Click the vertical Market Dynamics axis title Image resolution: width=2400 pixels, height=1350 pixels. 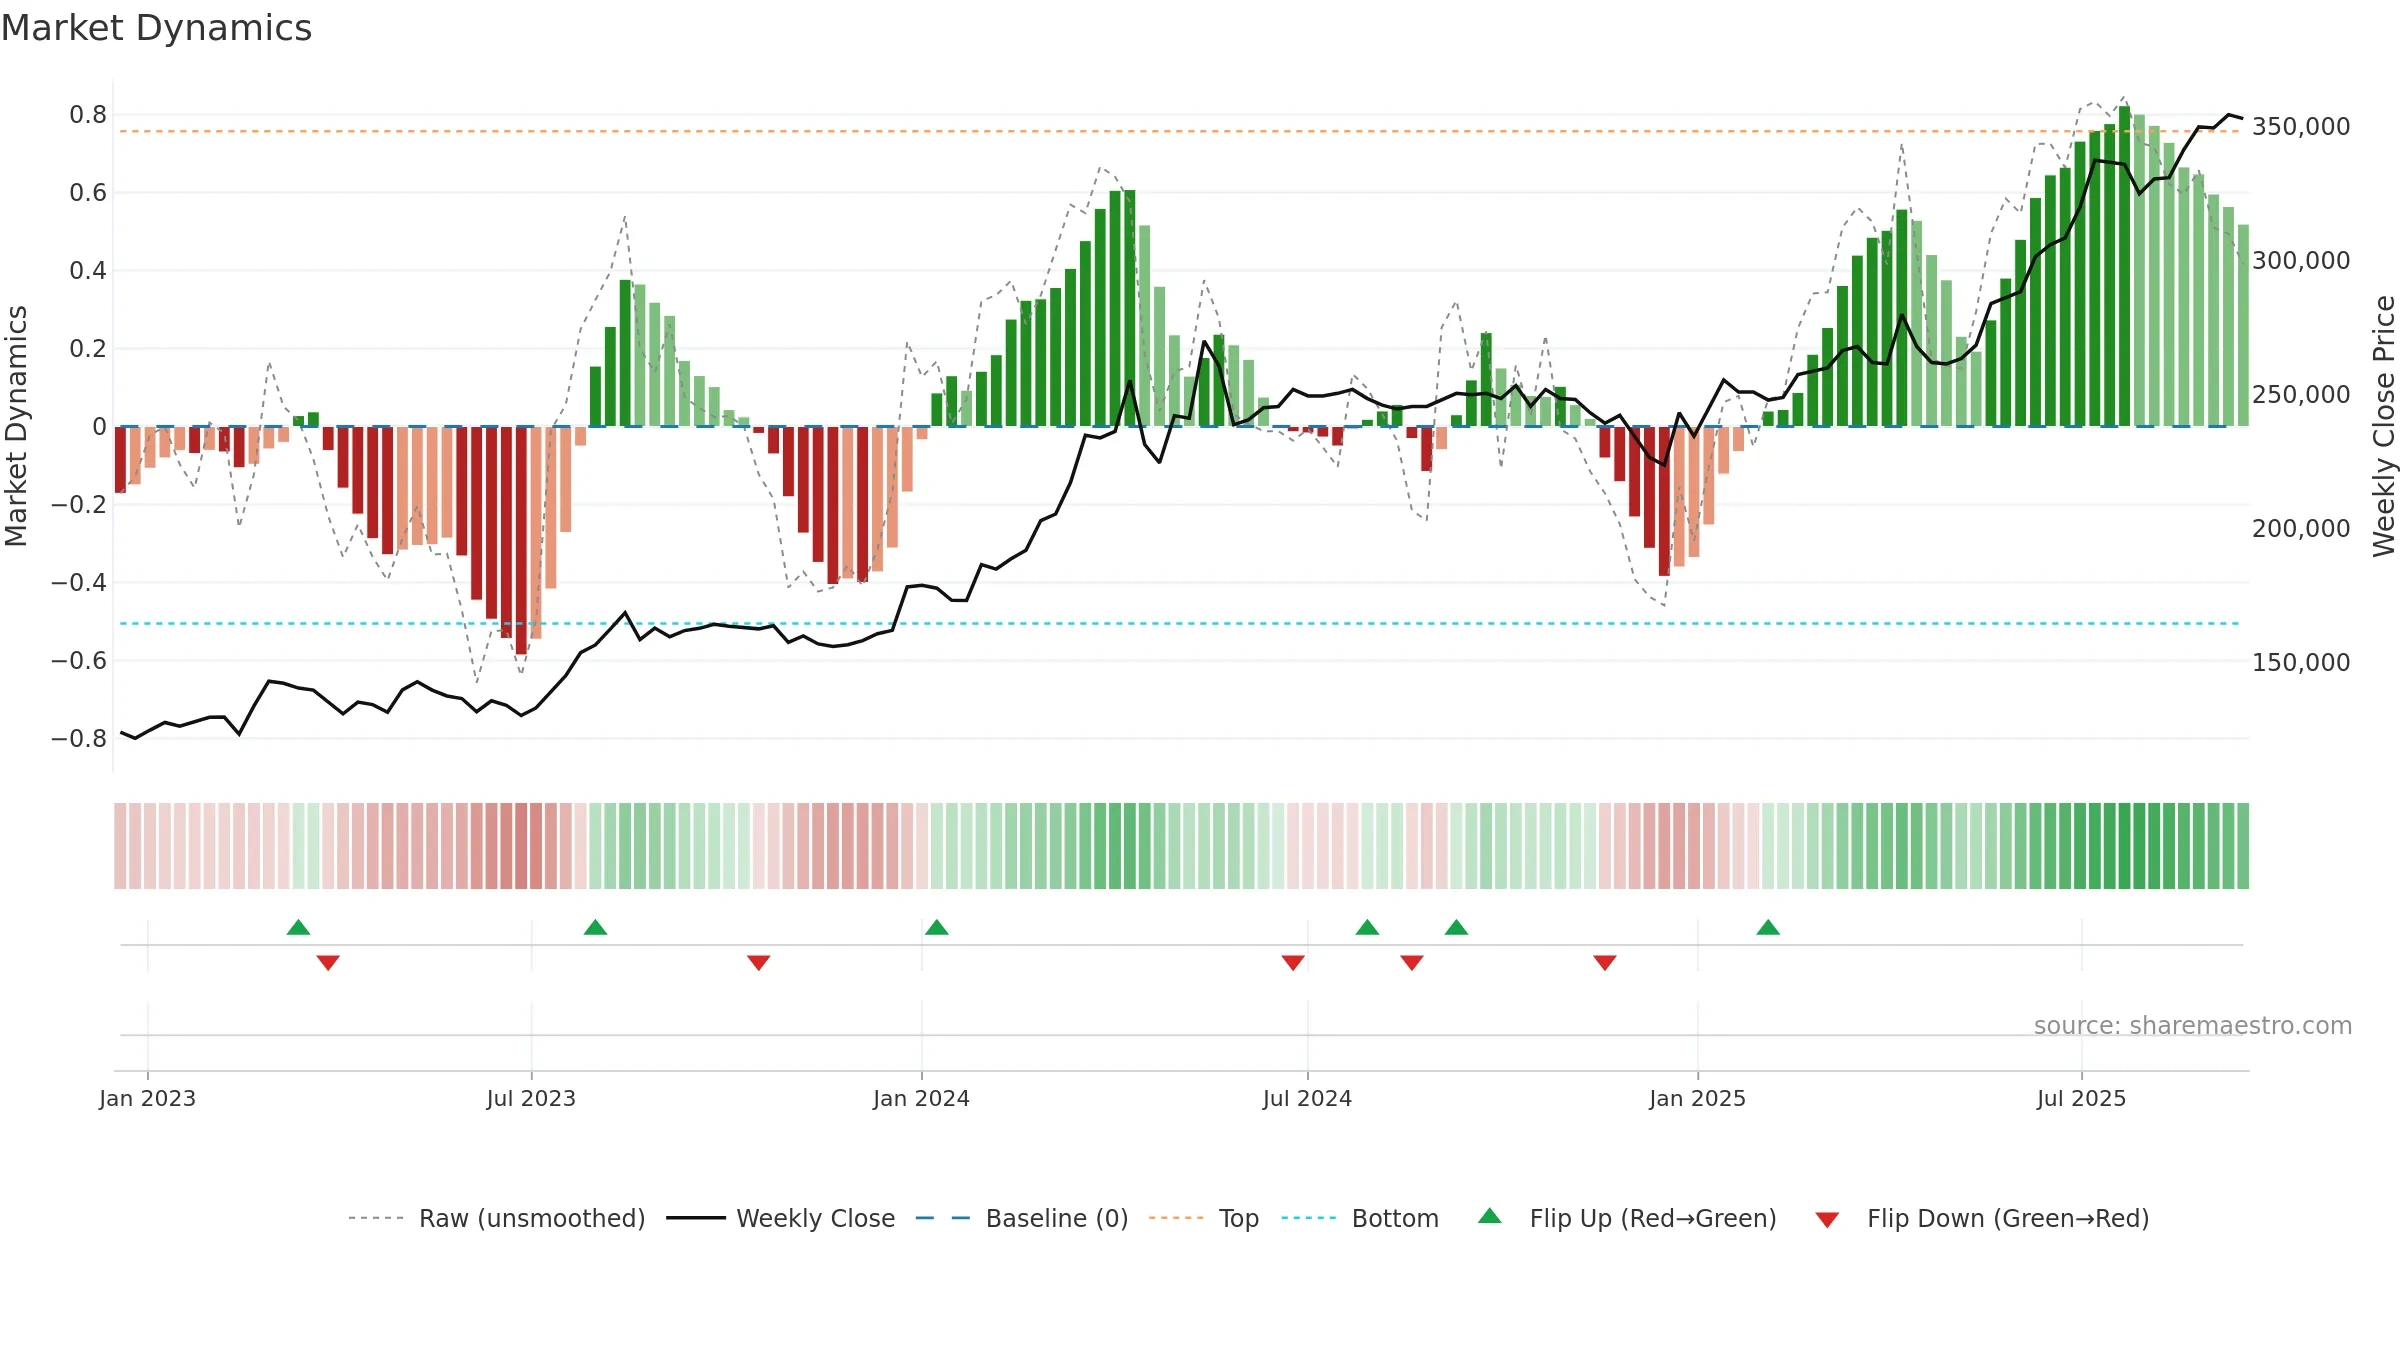(x=16, y=426)
